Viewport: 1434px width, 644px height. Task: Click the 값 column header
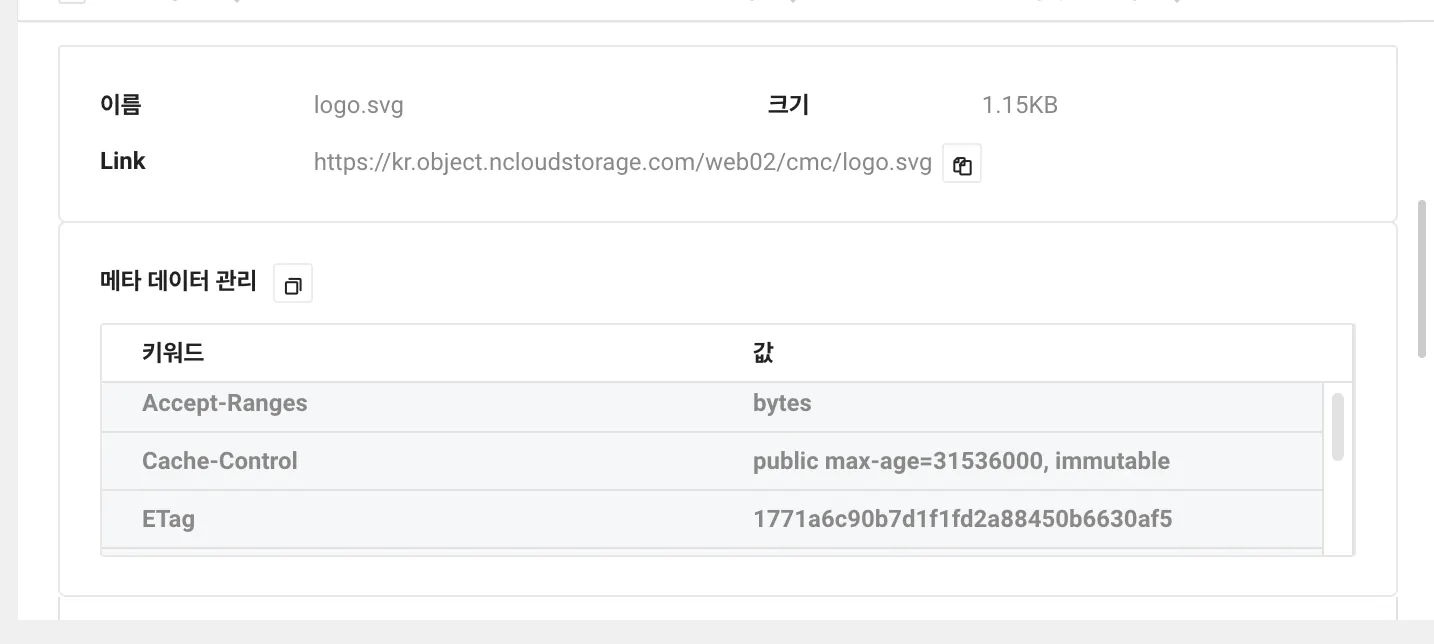pyautogui.click(x=763, y=352)
